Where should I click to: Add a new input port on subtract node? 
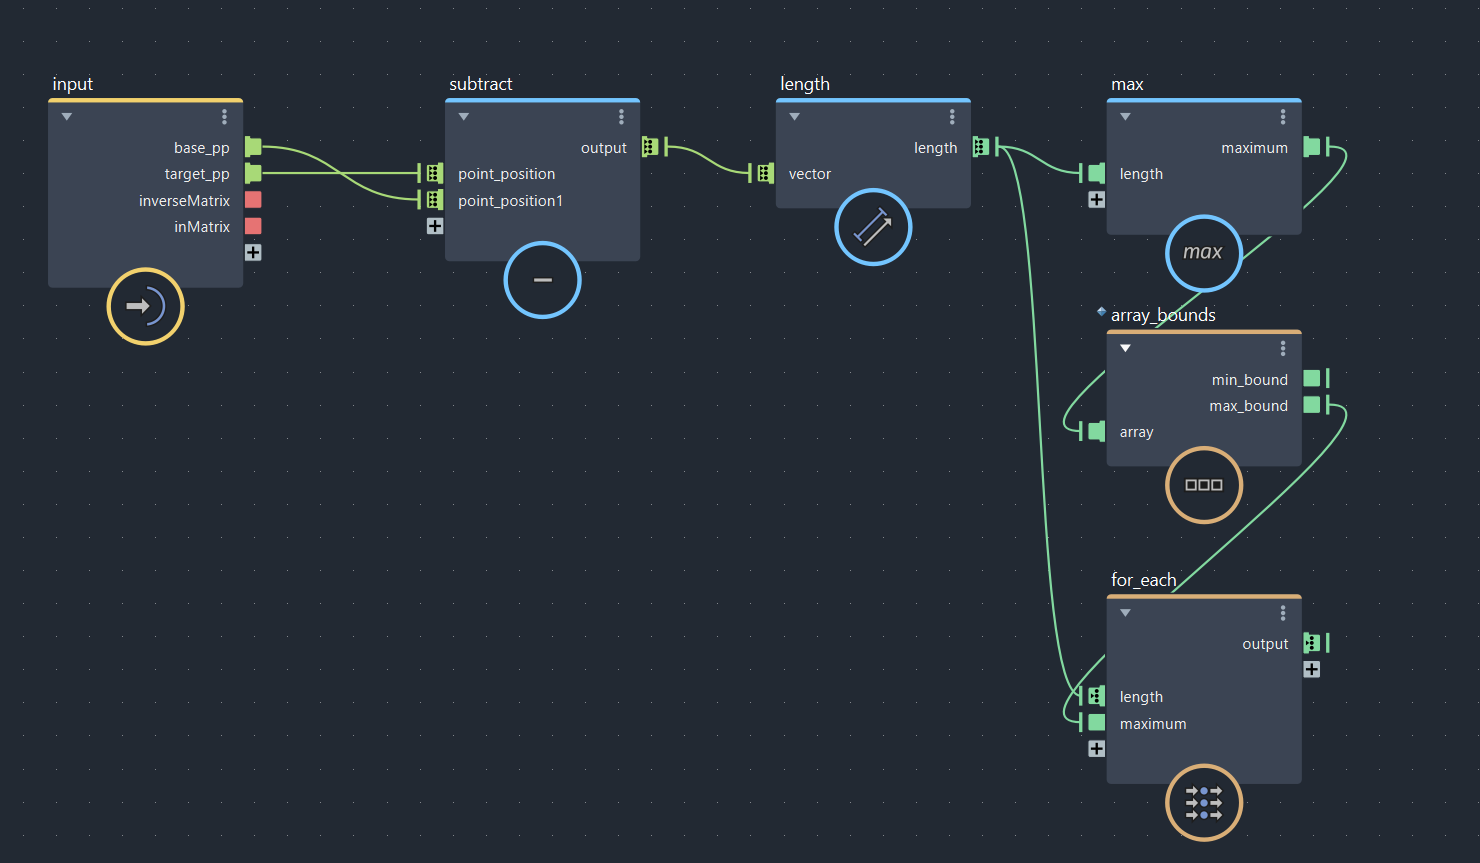(435, 226)
